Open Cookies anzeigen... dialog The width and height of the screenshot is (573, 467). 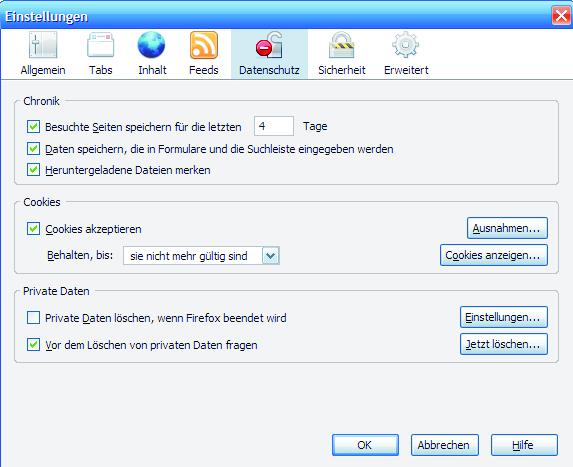494,255
